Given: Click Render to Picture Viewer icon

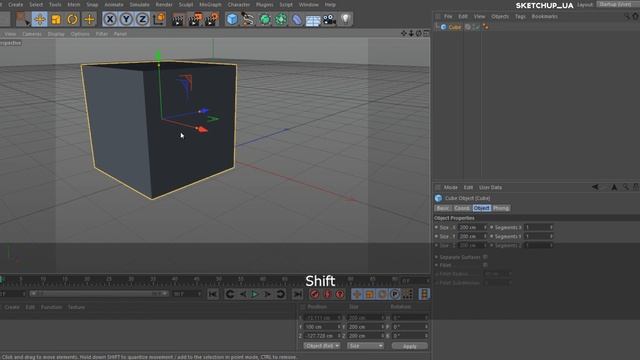Looking at the screenshot, I should click(x=195, y=19).
